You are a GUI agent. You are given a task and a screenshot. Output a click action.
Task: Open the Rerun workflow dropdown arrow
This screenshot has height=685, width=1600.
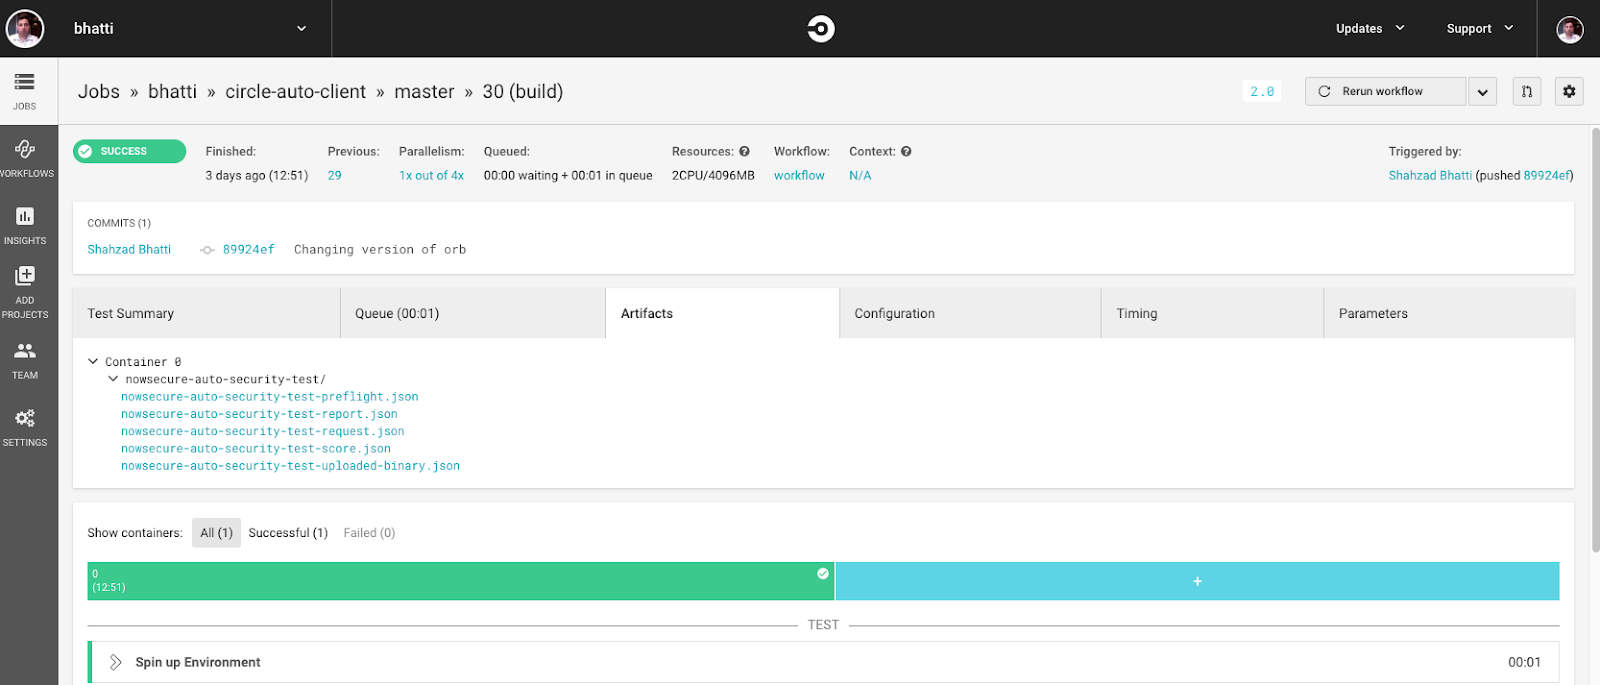tap(1482, 92)
